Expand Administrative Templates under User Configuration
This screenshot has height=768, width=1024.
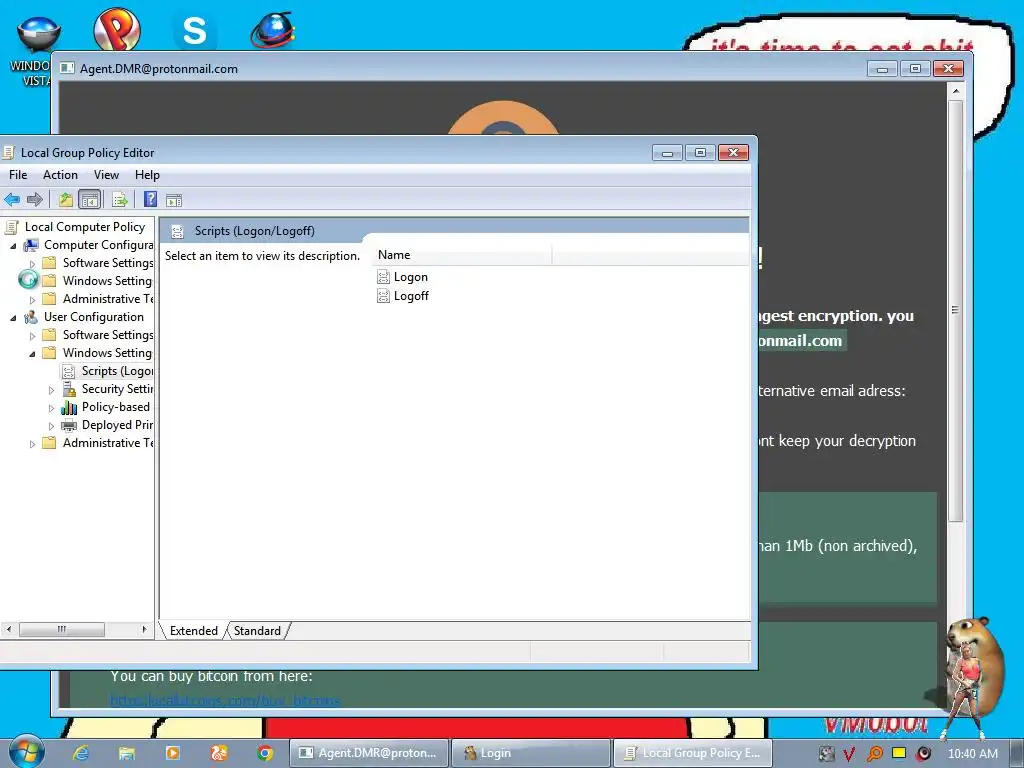tap(32, 443)
